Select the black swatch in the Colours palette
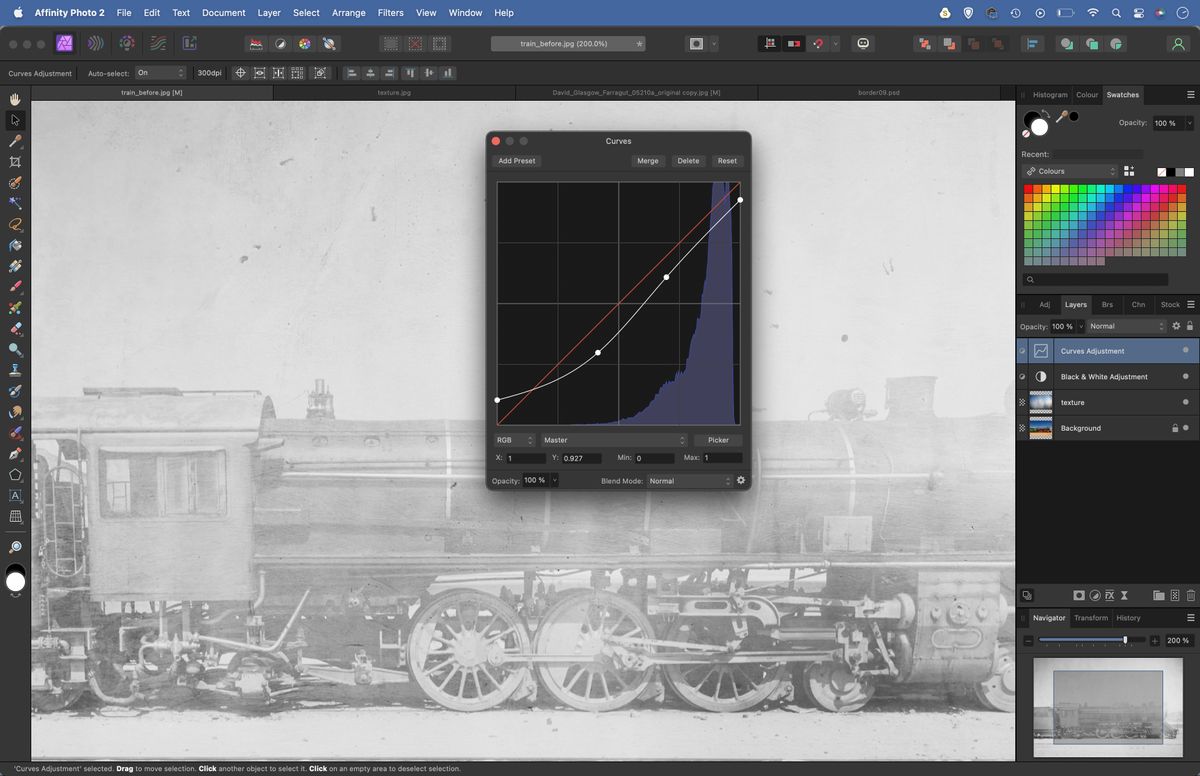 [x=1171, y=172]
